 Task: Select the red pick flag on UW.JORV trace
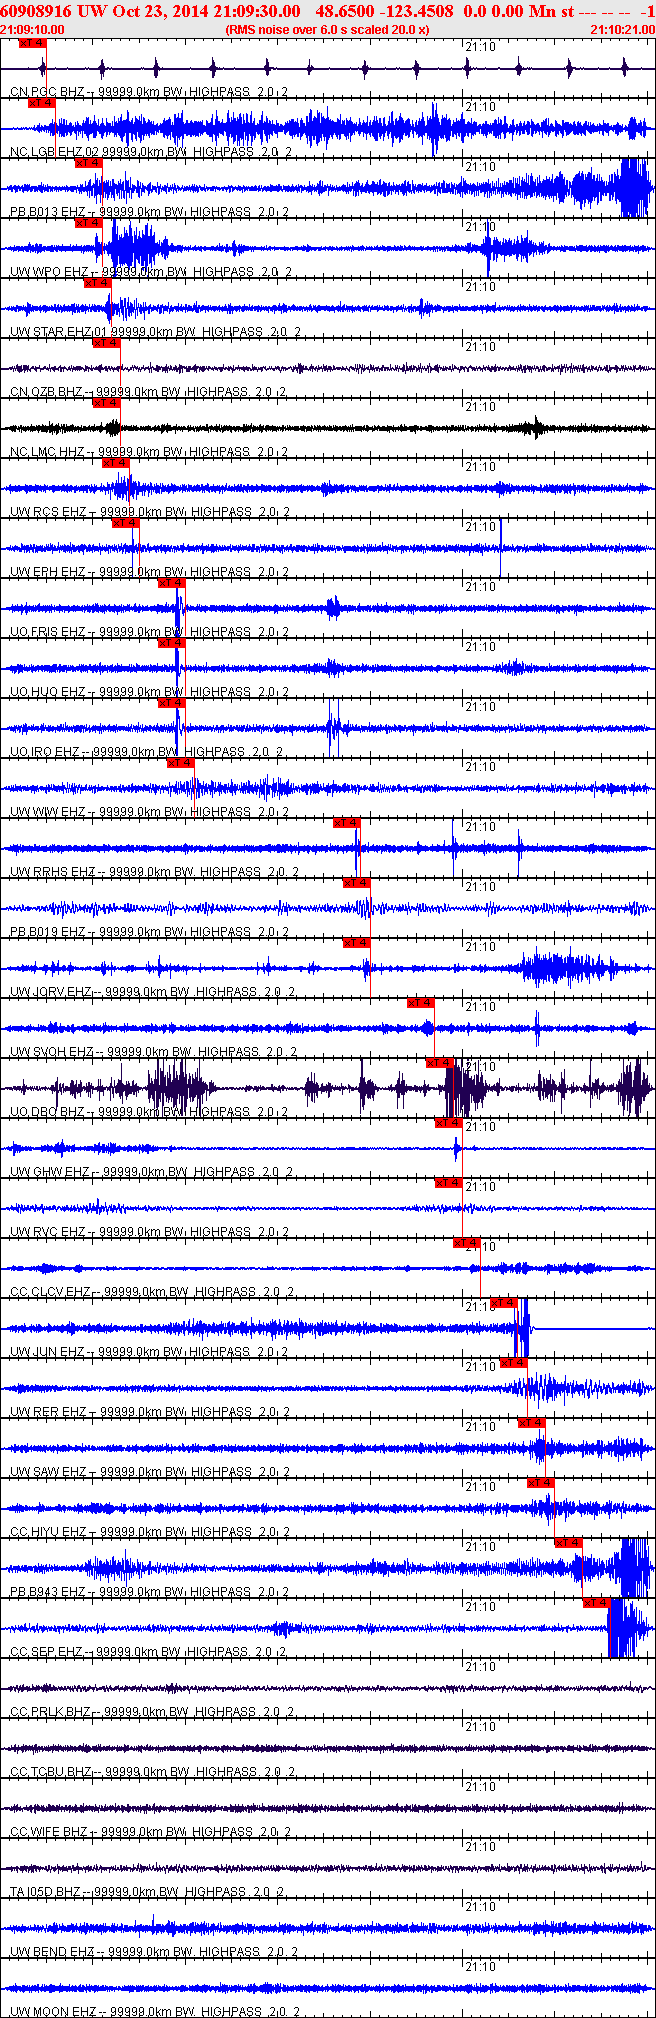356,943
